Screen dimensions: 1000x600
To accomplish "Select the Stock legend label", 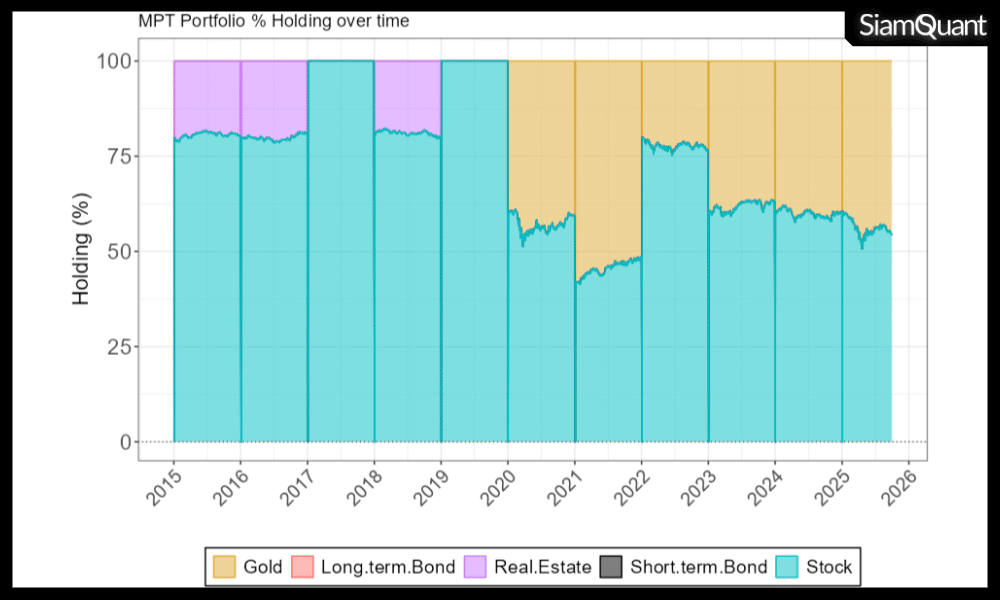I will [829, 567].
